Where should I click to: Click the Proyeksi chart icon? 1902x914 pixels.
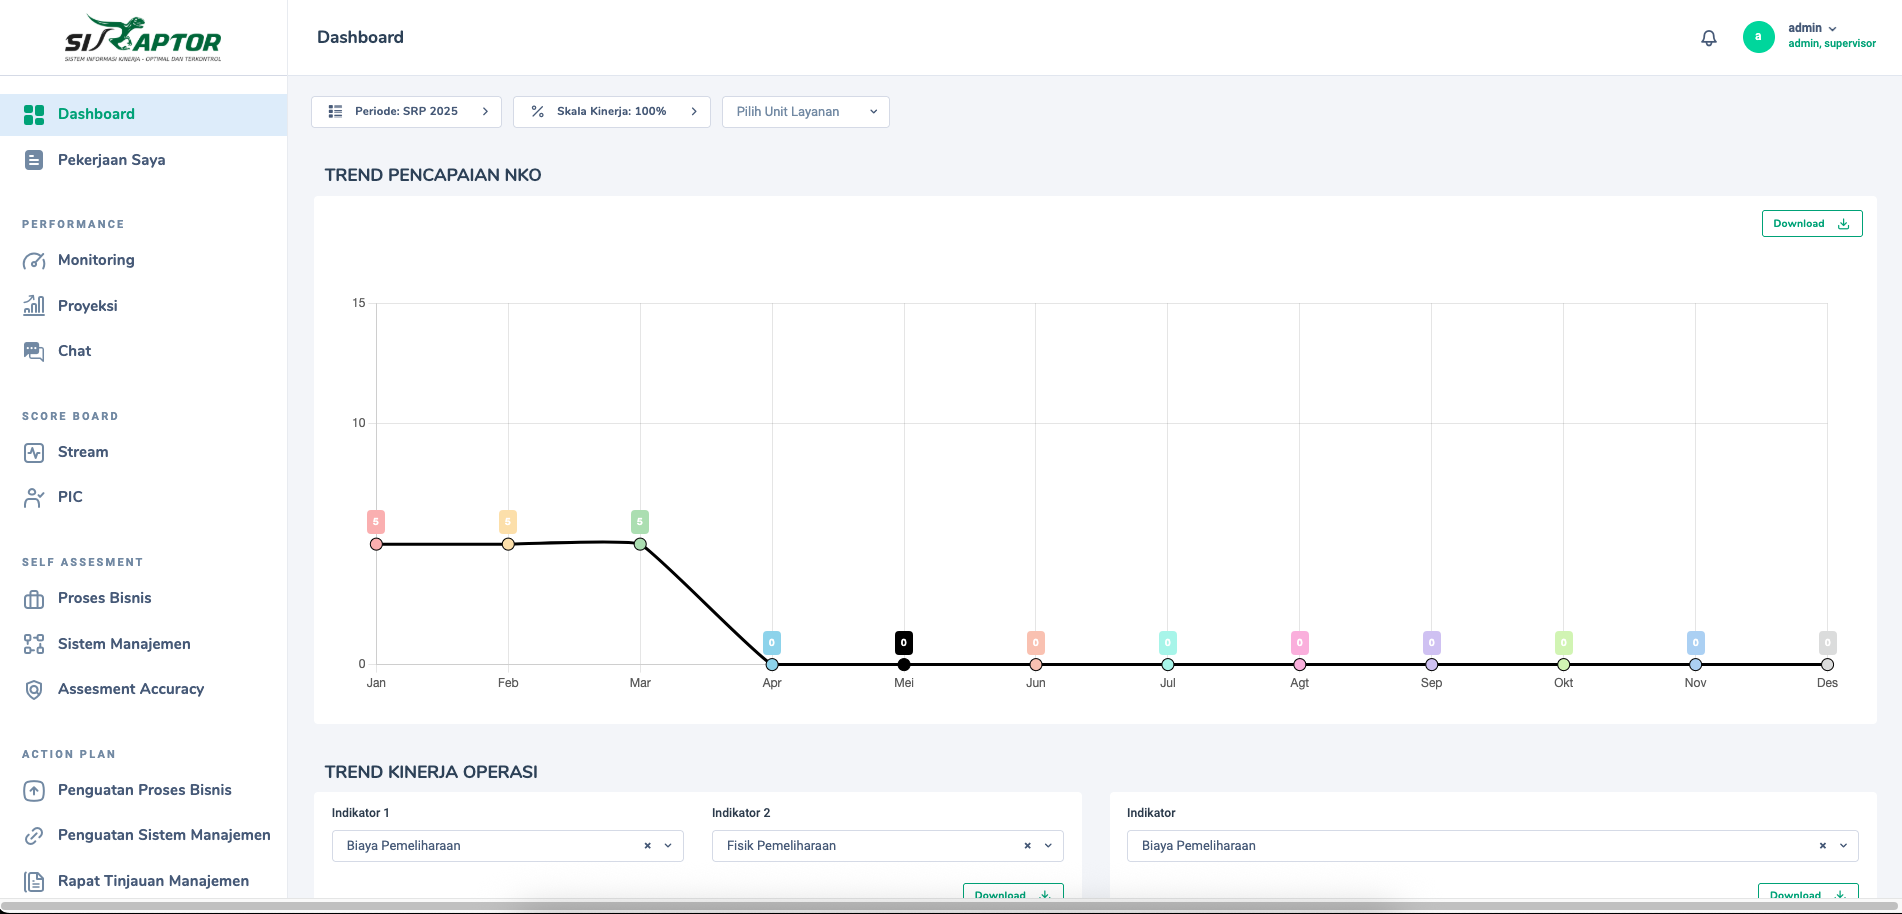(34, 306)
